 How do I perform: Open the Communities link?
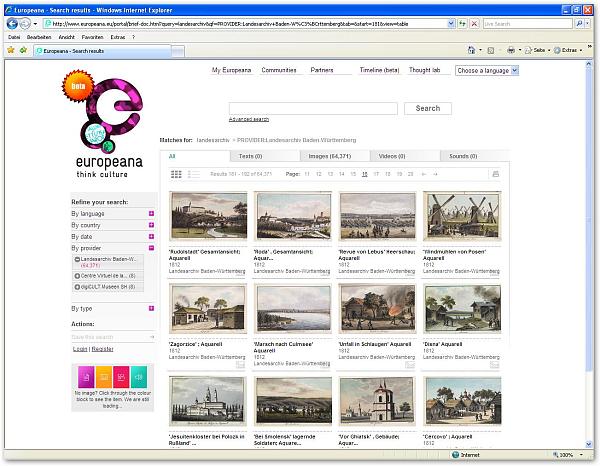pos(279,70)
